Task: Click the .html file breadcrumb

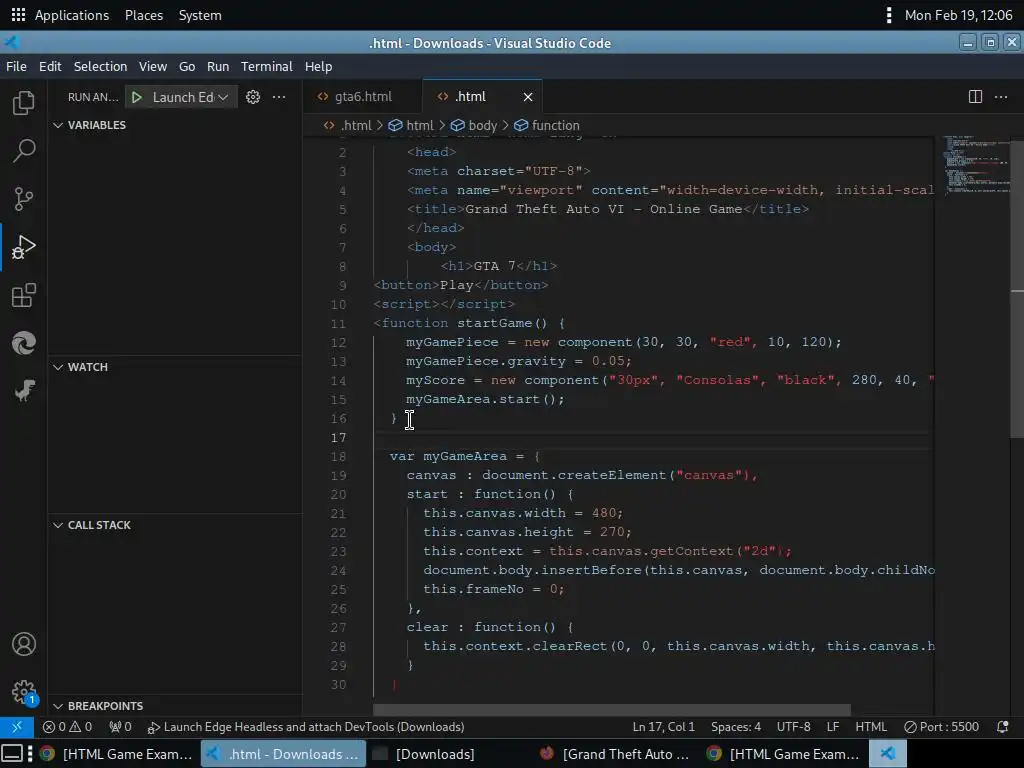Action: (348, 125)
